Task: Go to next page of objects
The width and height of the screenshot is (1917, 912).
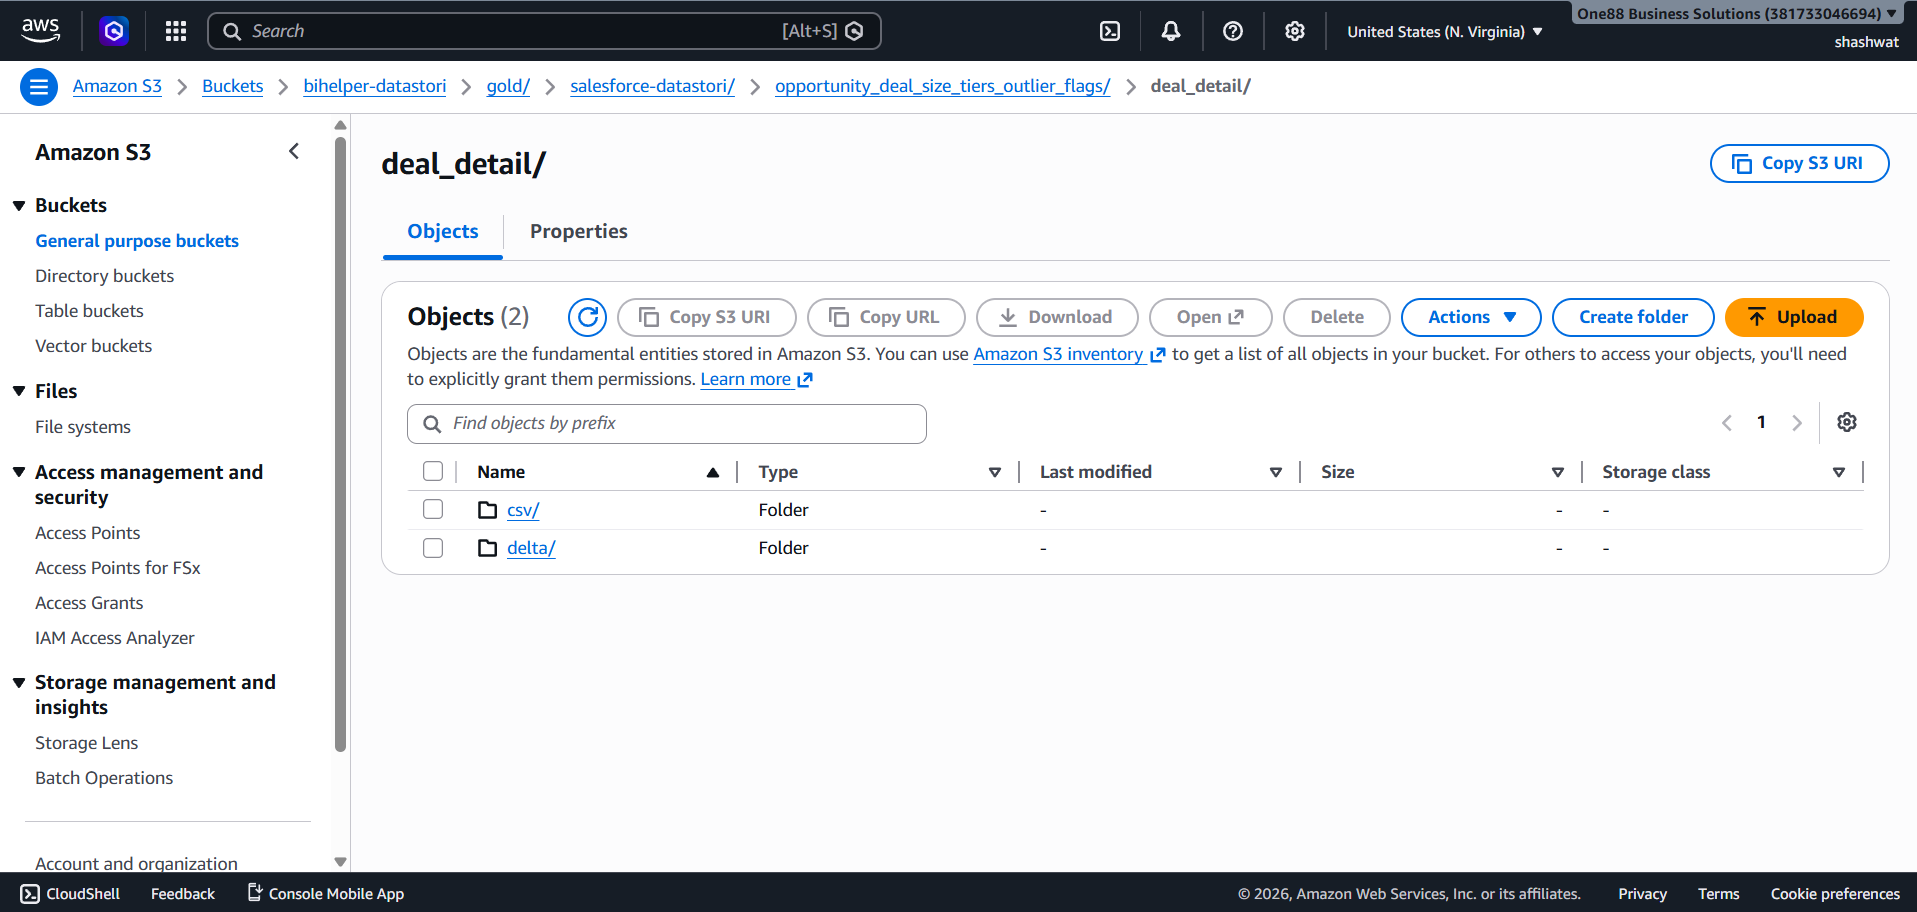Action: point(1797,423)
